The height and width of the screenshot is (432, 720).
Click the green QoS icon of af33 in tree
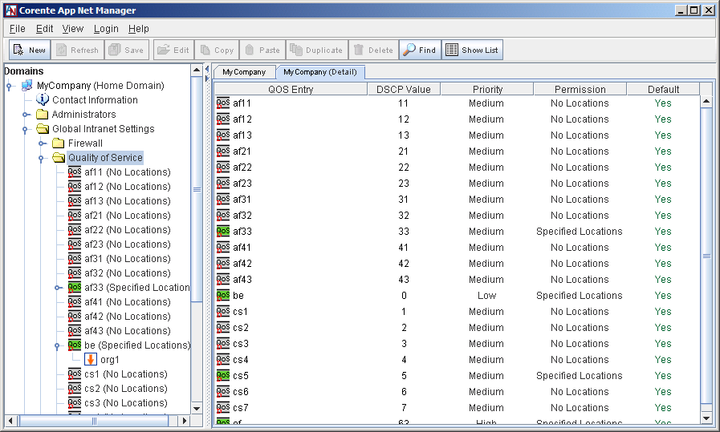(74, 287)
